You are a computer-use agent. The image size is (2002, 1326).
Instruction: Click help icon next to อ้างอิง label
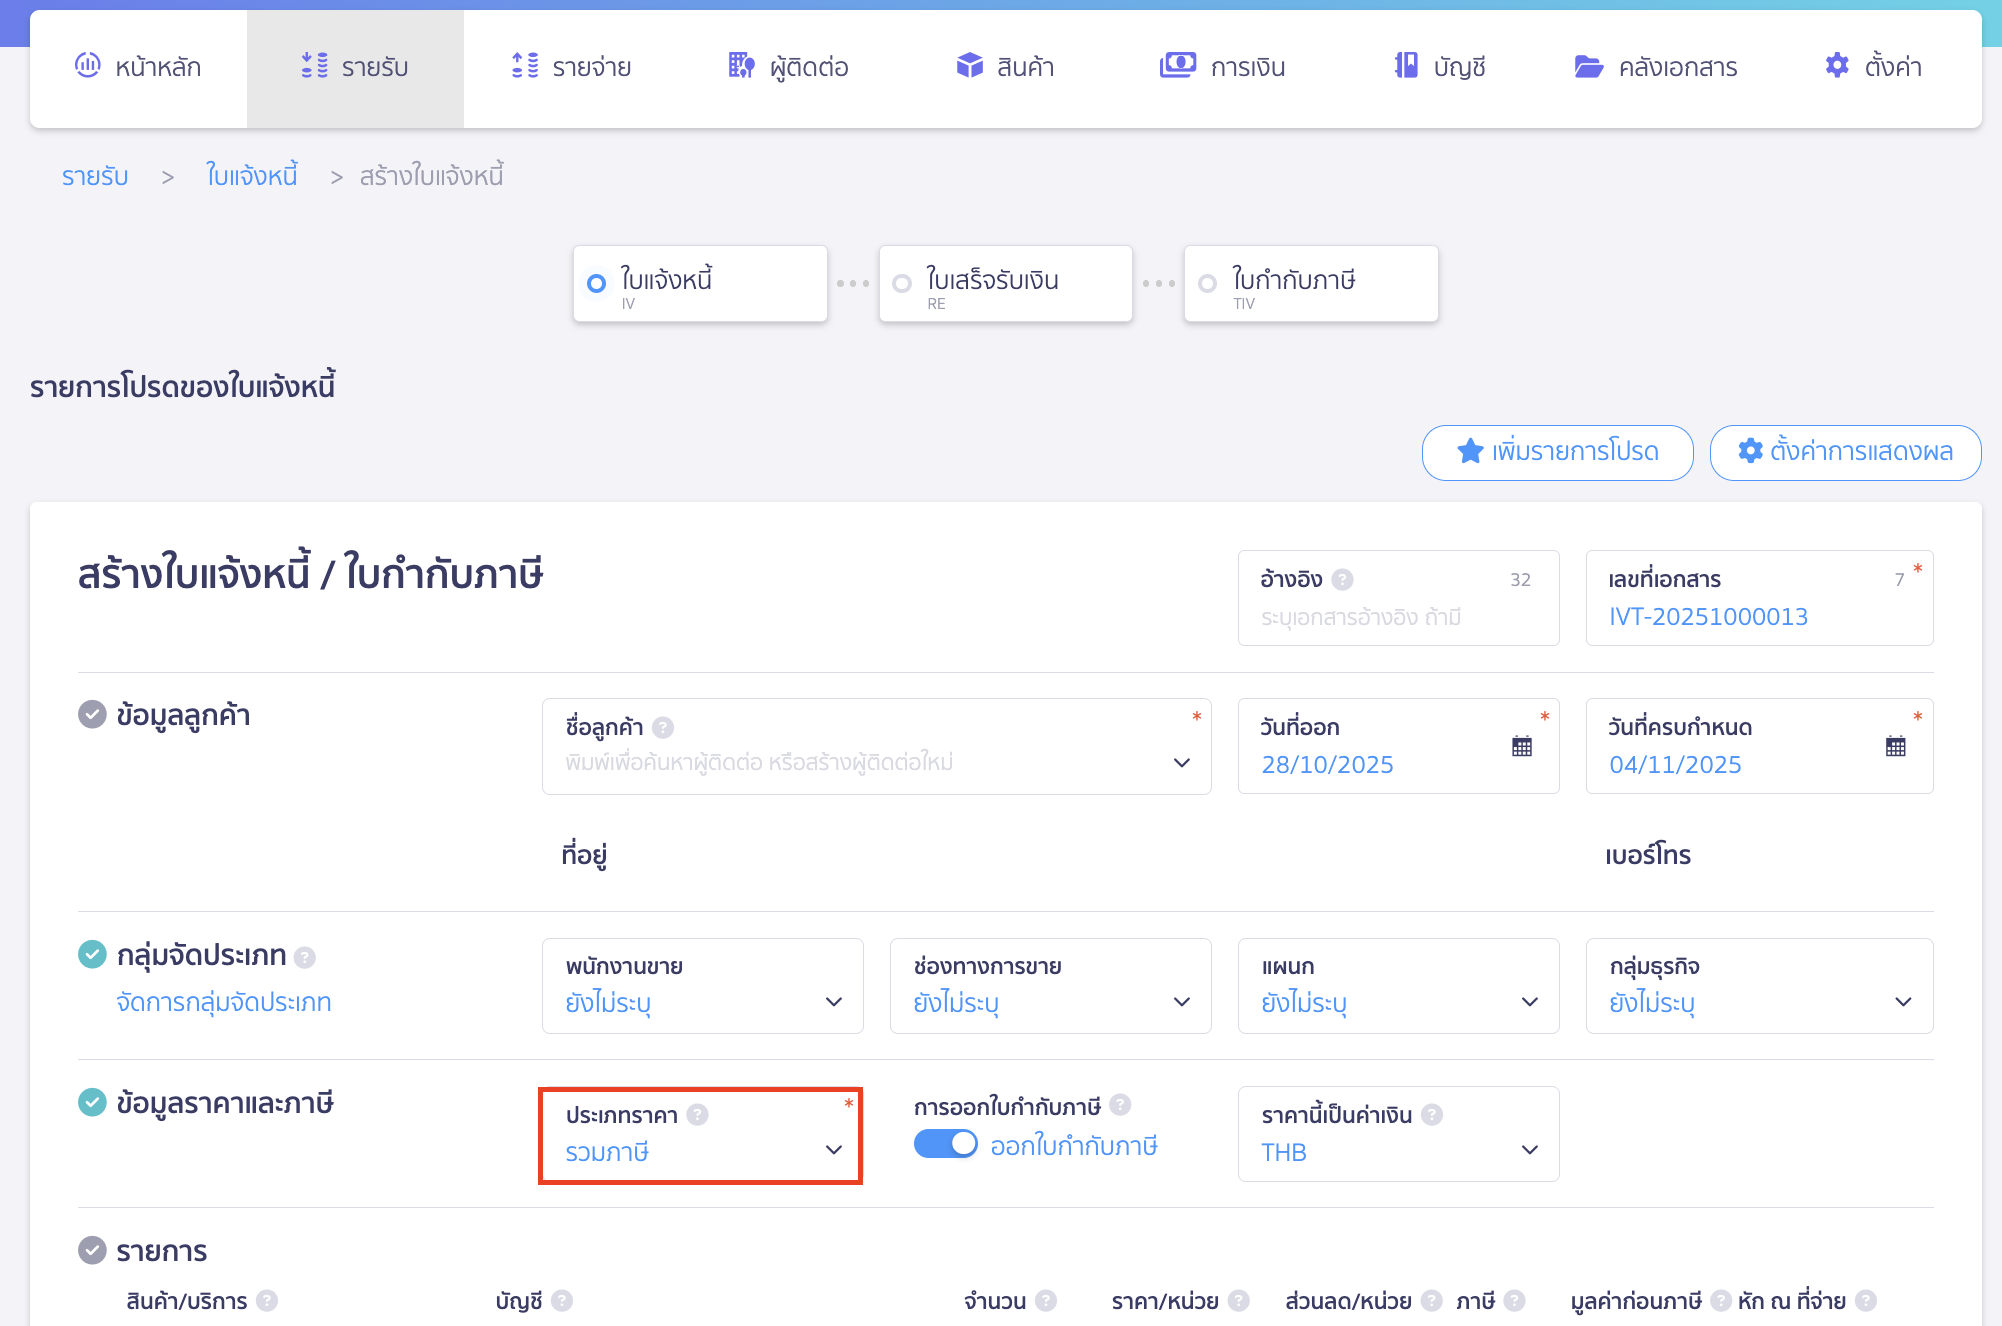click(x=1343, y=579)
